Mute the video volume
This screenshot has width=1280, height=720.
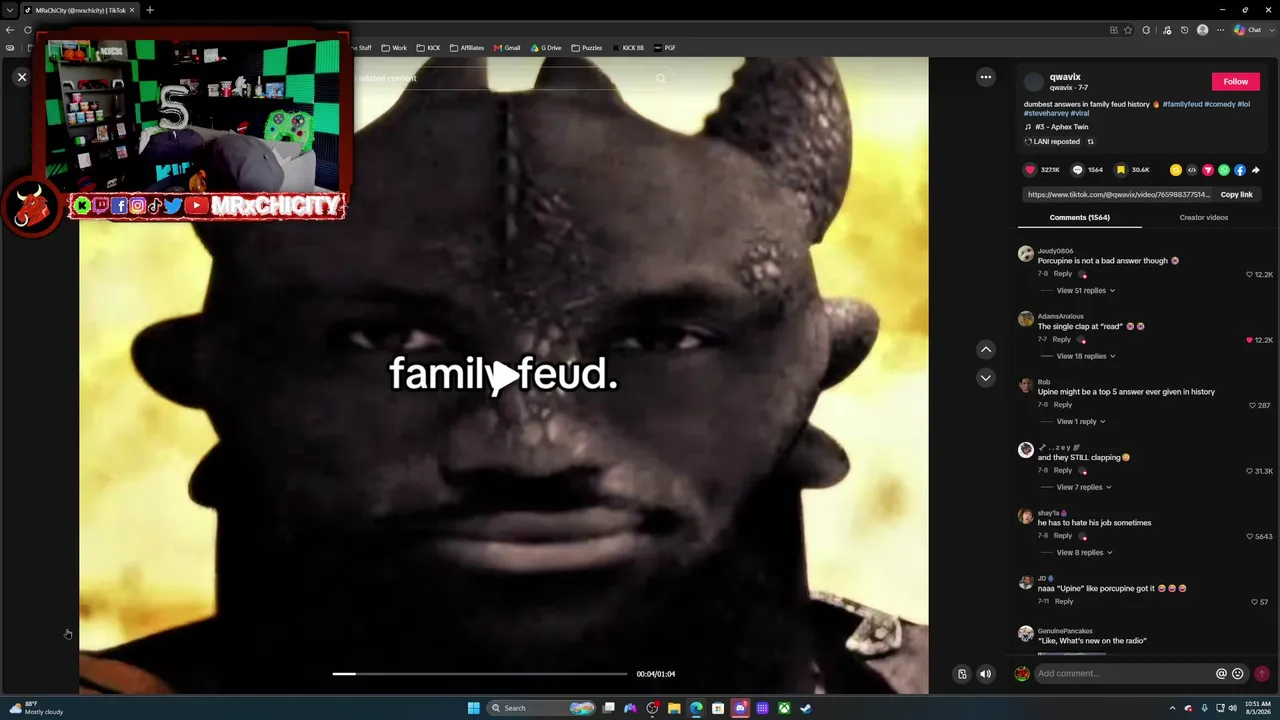(985, 674)
